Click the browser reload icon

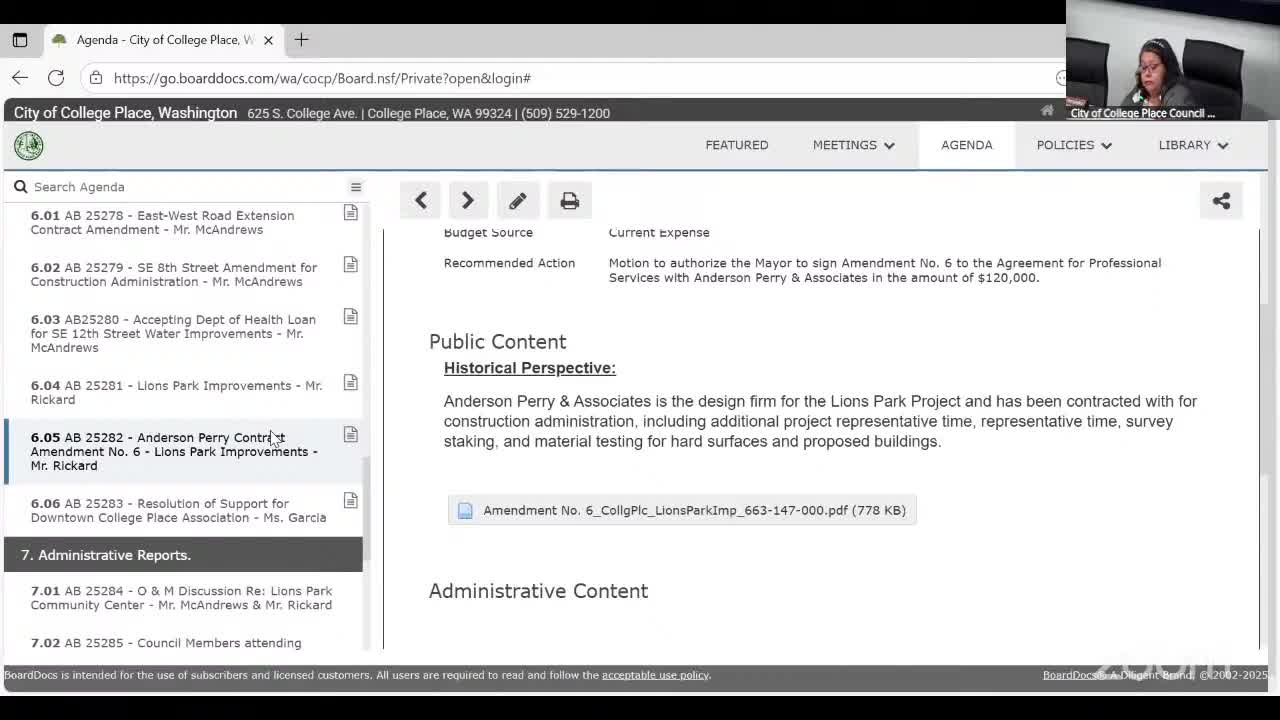tap(56, 78)
